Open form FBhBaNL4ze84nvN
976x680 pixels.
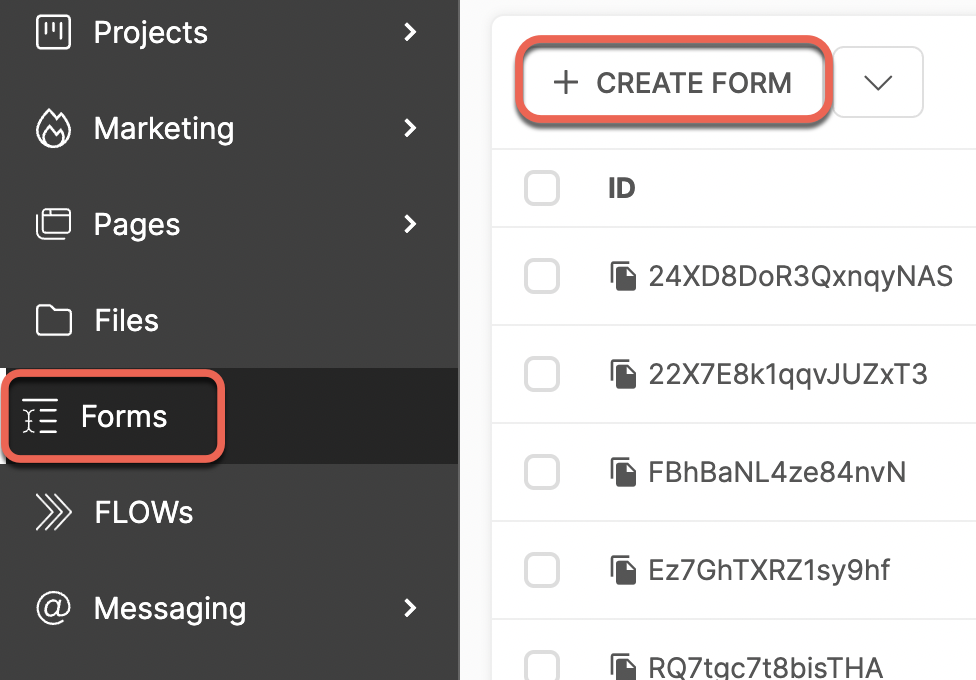(x=777, y=472)
